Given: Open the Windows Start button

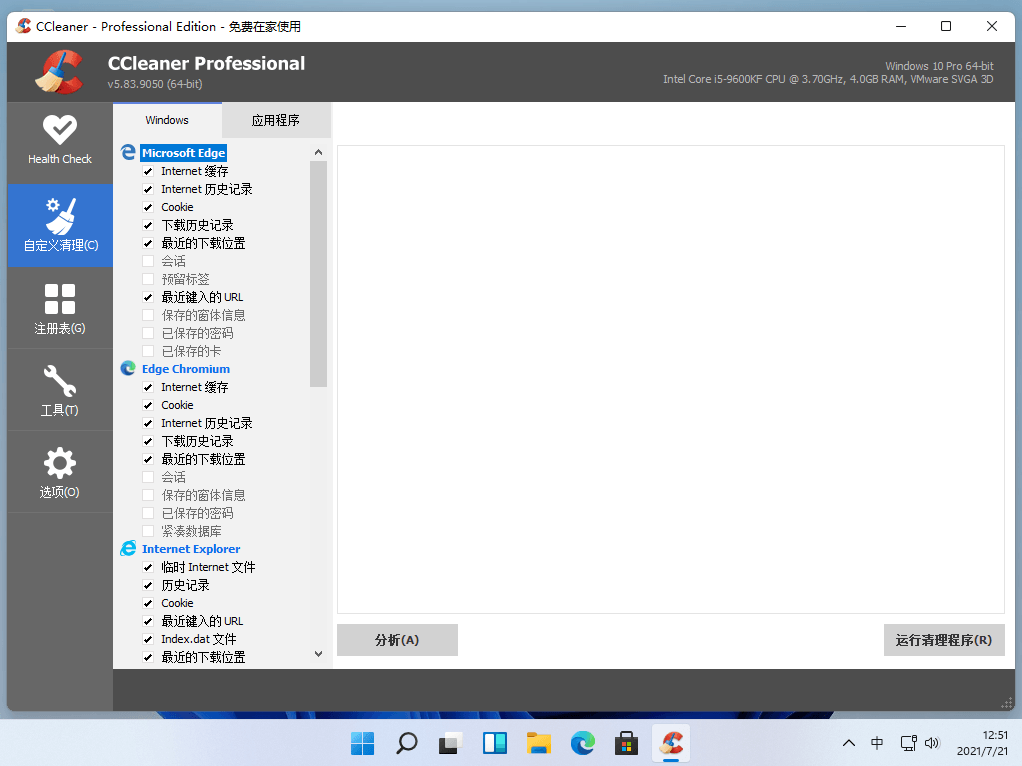Looking at the screenshot, I should [362, 743].
